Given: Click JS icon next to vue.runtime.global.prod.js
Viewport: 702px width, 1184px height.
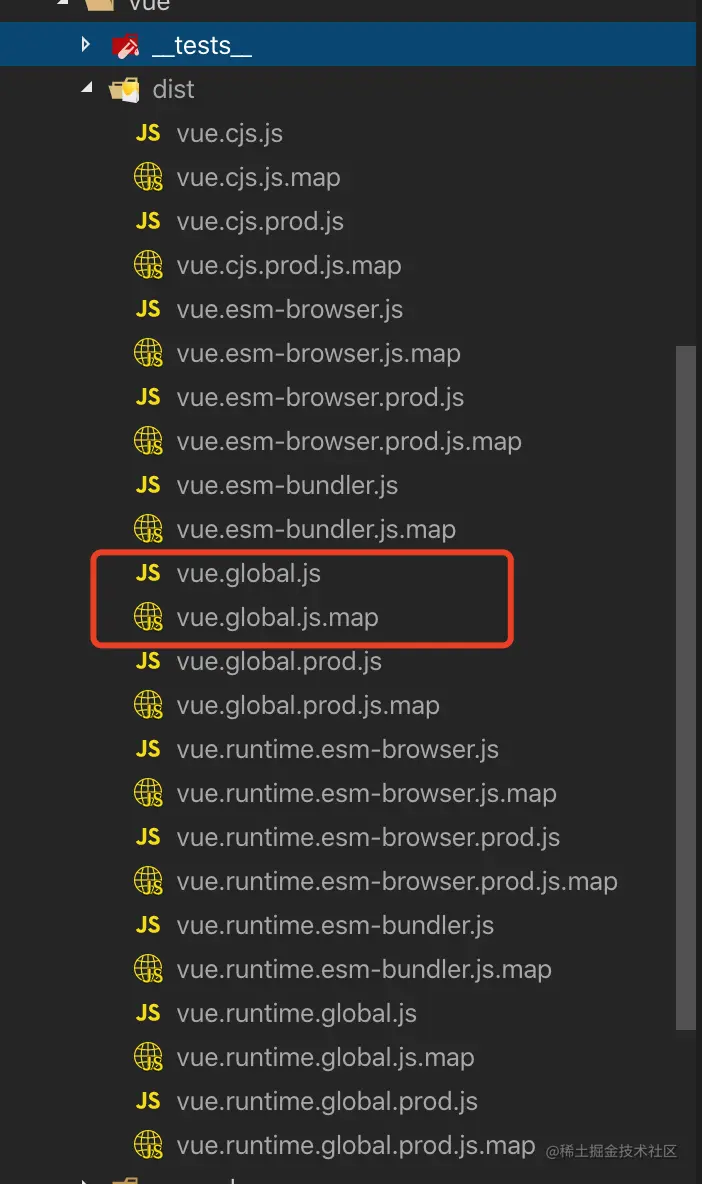Looking at the screenshot, I should pos(148,1101).
